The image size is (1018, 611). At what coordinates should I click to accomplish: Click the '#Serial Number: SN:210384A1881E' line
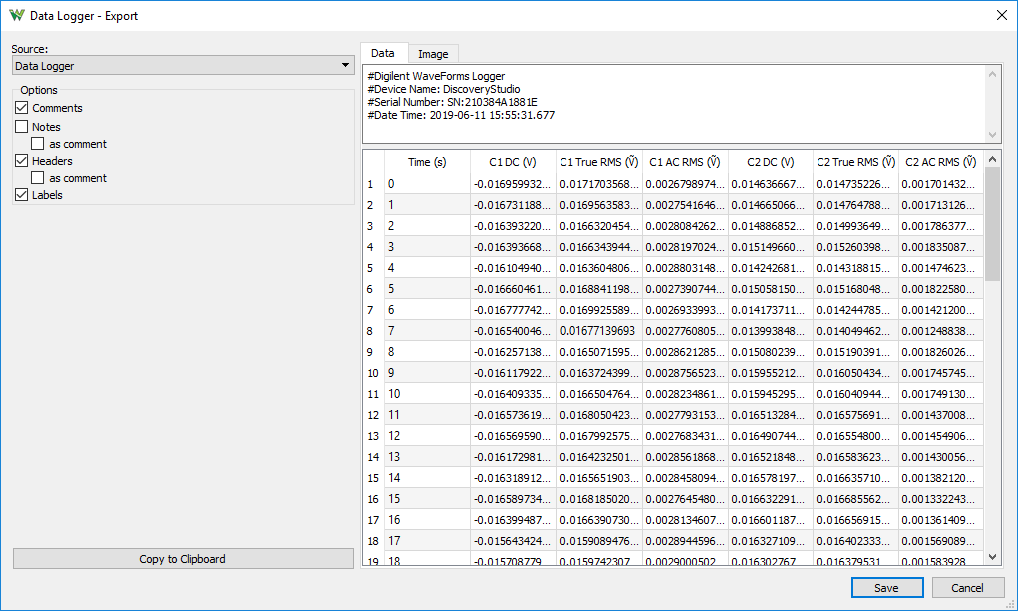453,102
